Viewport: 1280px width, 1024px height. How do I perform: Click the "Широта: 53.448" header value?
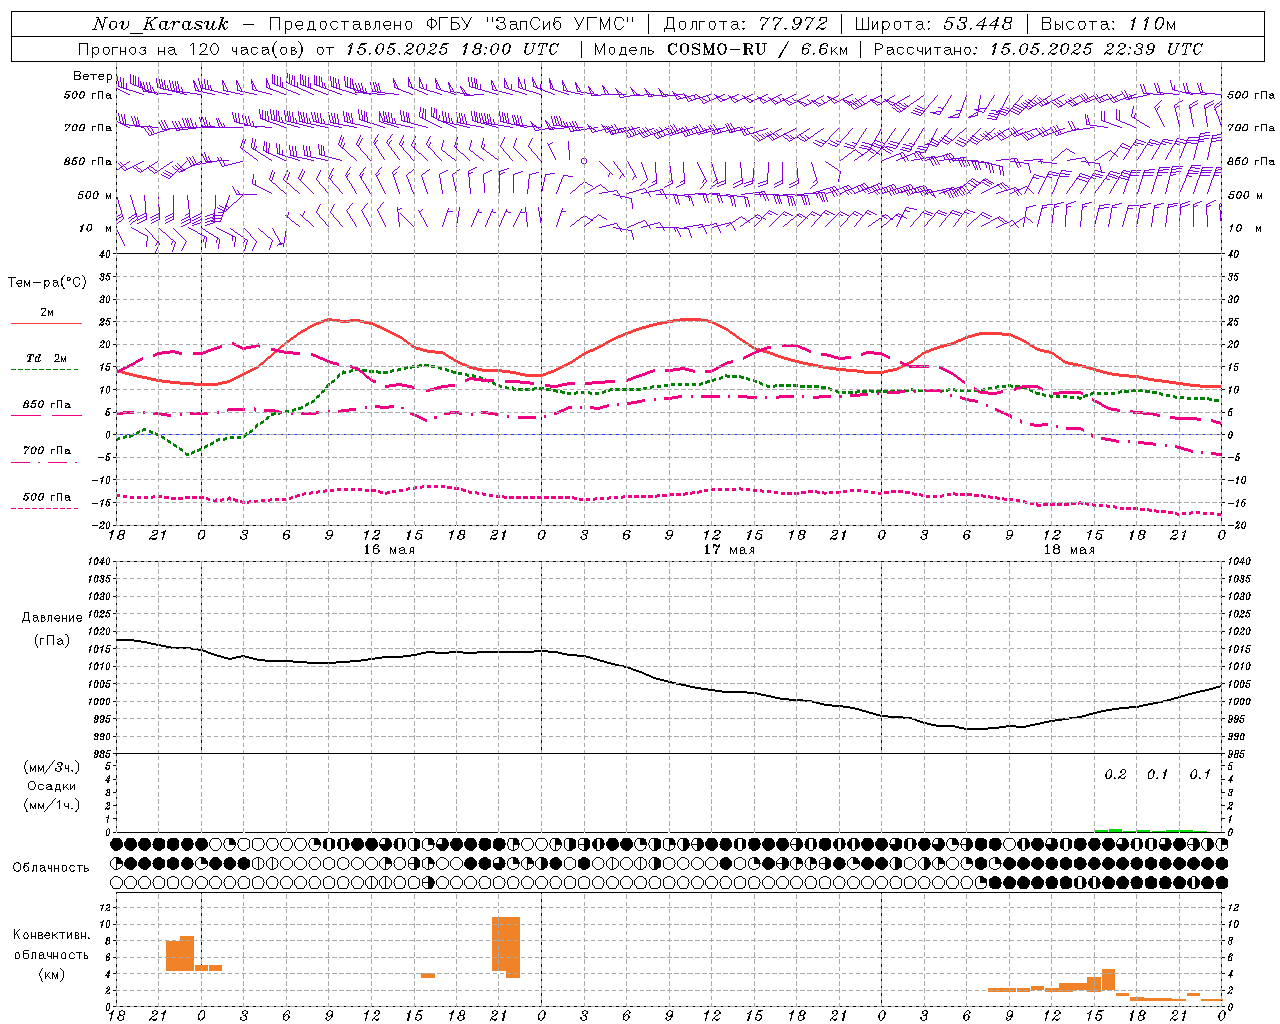click(933, 24)
